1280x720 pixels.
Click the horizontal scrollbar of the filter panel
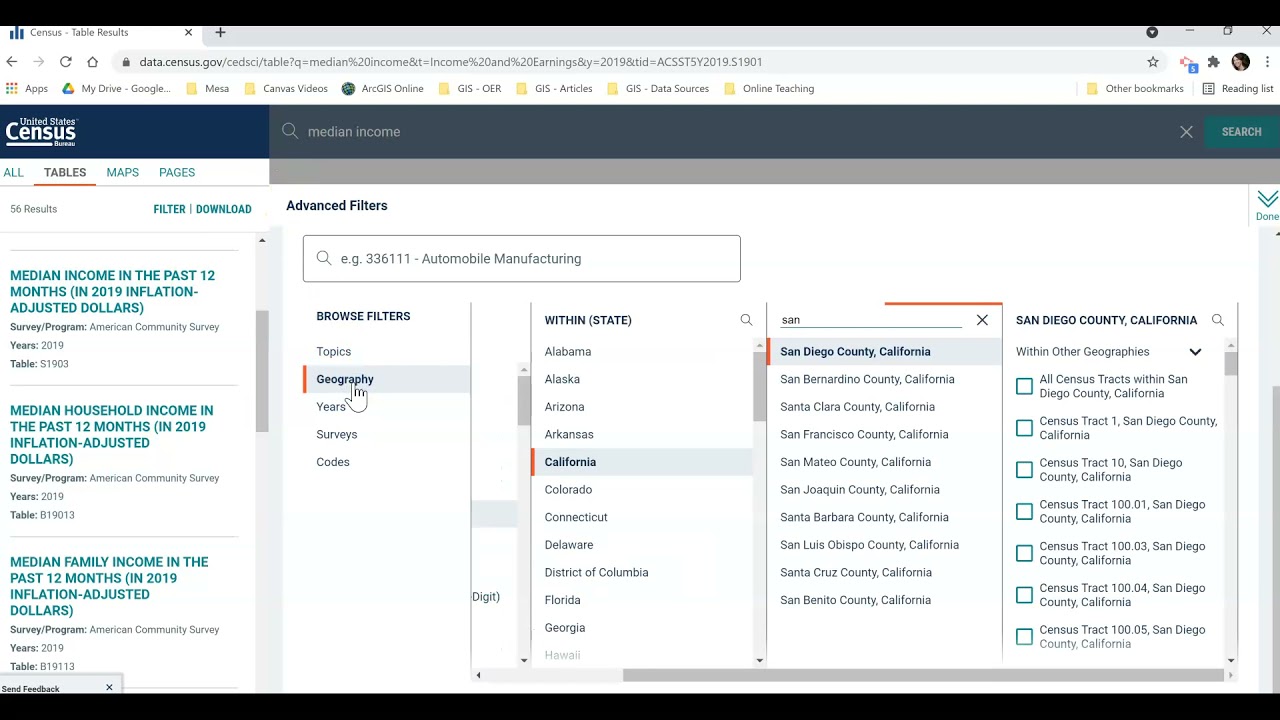pos(923,675)
